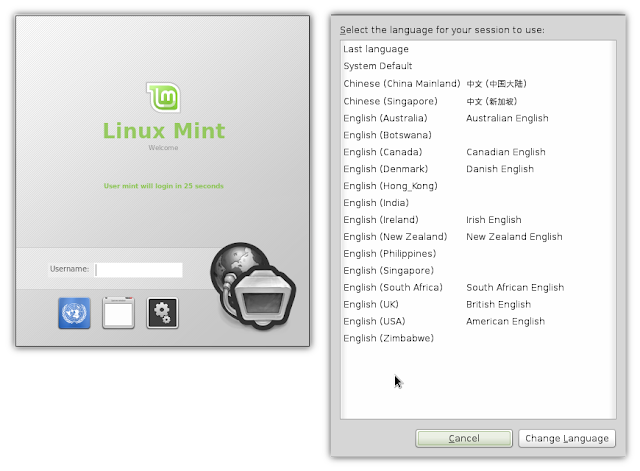Pick English (Zimbabwe) from the list
Viewport: 640px width, 471px height.
[x=389, y=339]
